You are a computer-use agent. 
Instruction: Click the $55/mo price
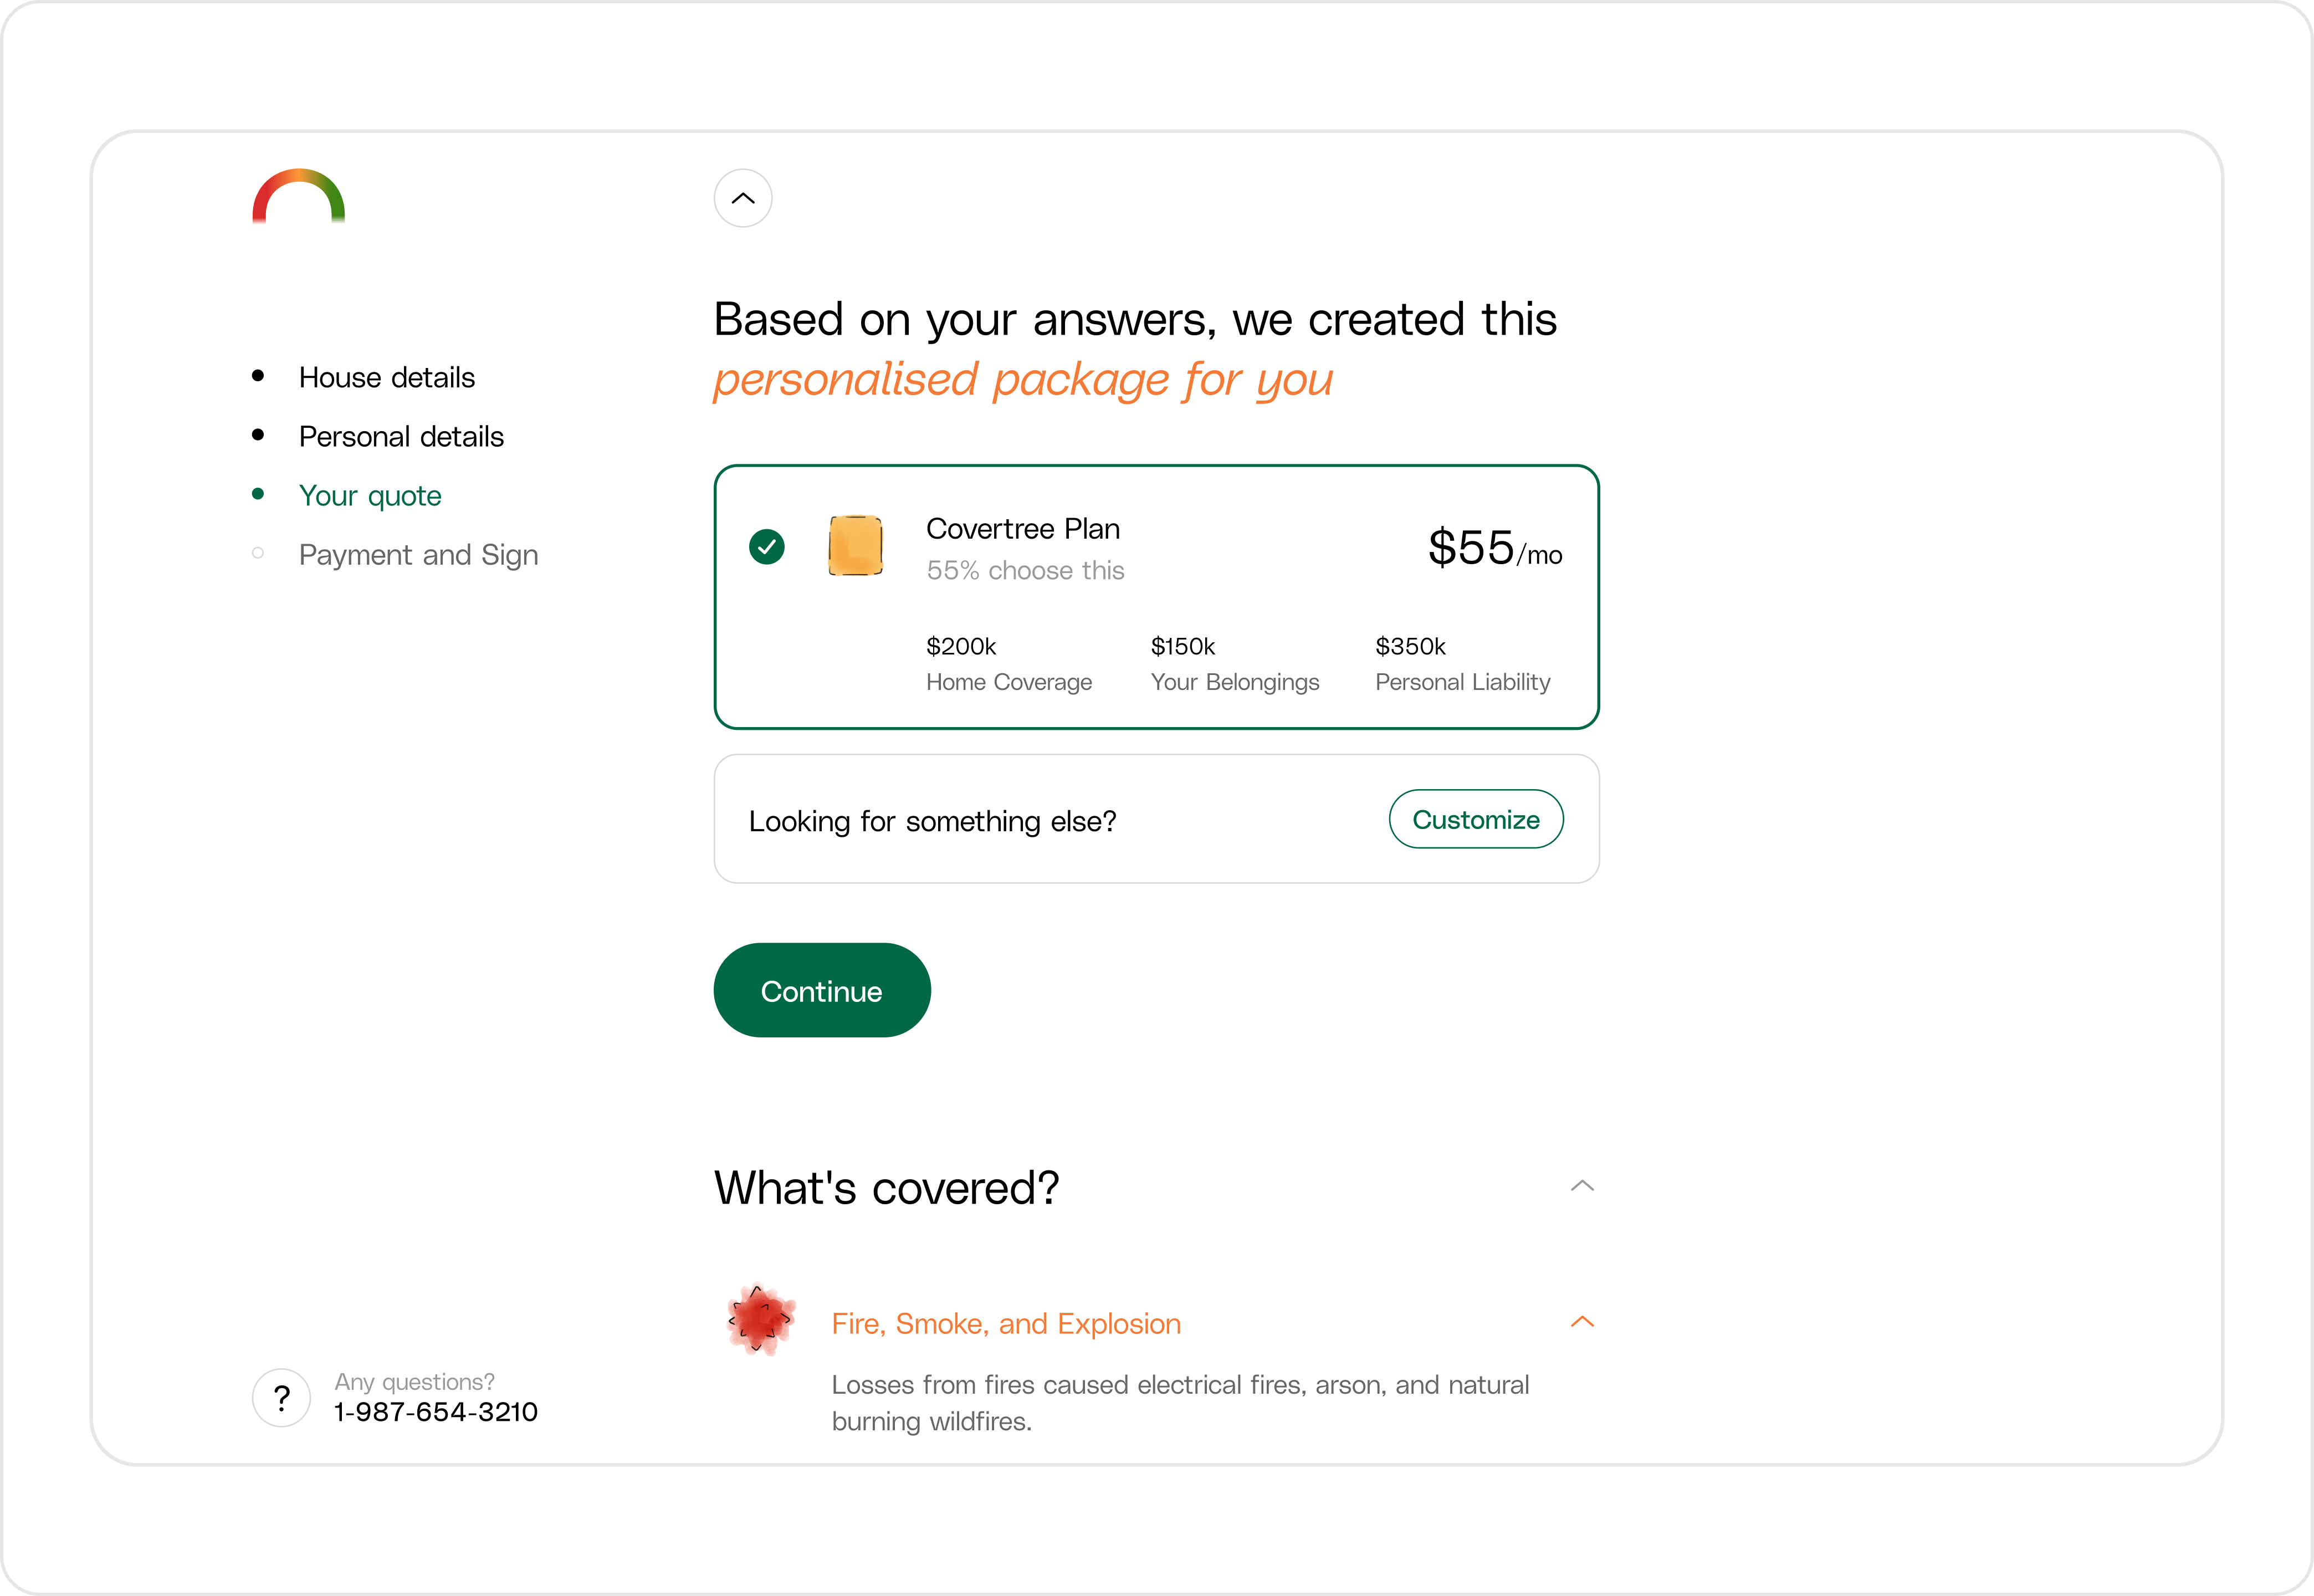(1494, 549)
